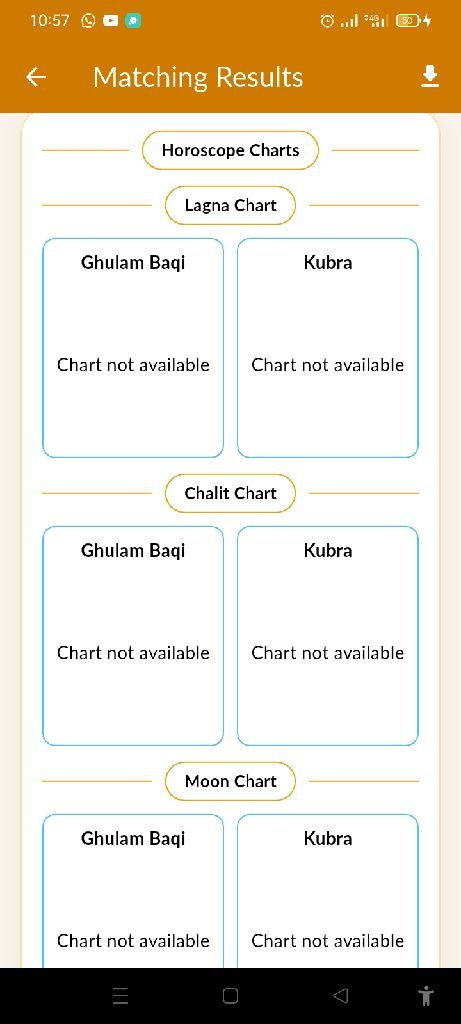Open the WhatsApp notification icon
Screen dimensions: 461x1024
(x=88, y=20)
